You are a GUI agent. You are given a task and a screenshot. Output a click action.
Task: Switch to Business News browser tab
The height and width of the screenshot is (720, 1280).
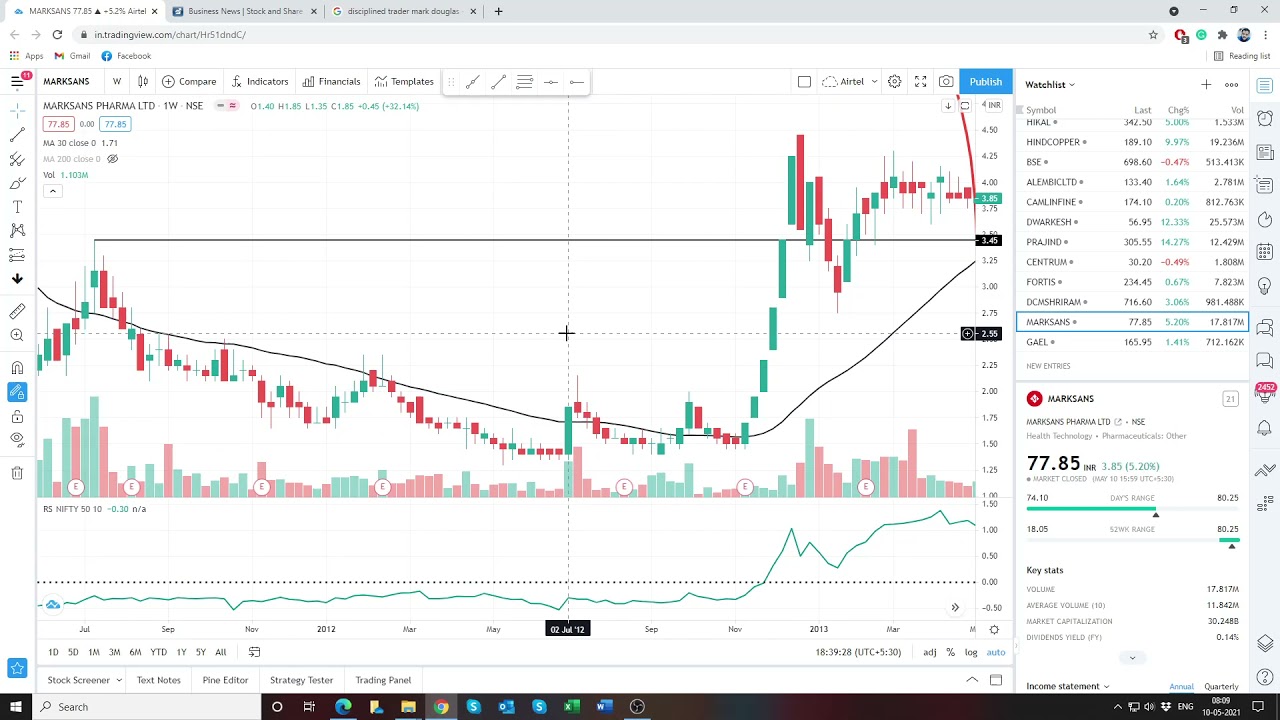pos(243,11)
